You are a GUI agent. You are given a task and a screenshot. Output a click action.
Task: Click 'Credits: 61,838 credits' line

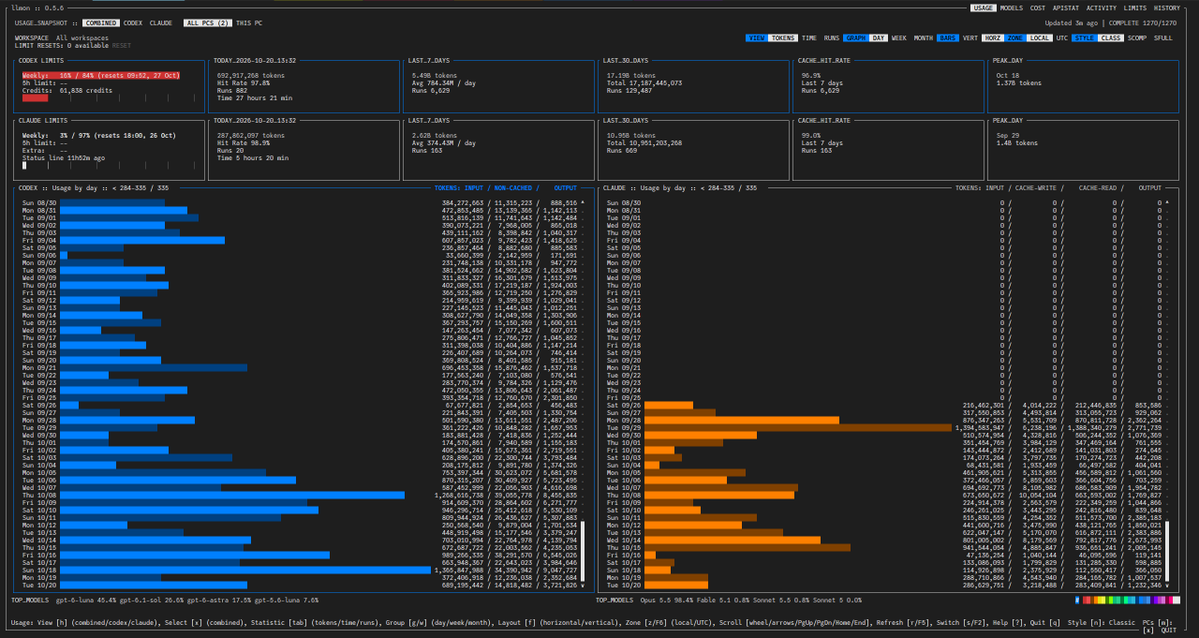click(x=67, y=91)
